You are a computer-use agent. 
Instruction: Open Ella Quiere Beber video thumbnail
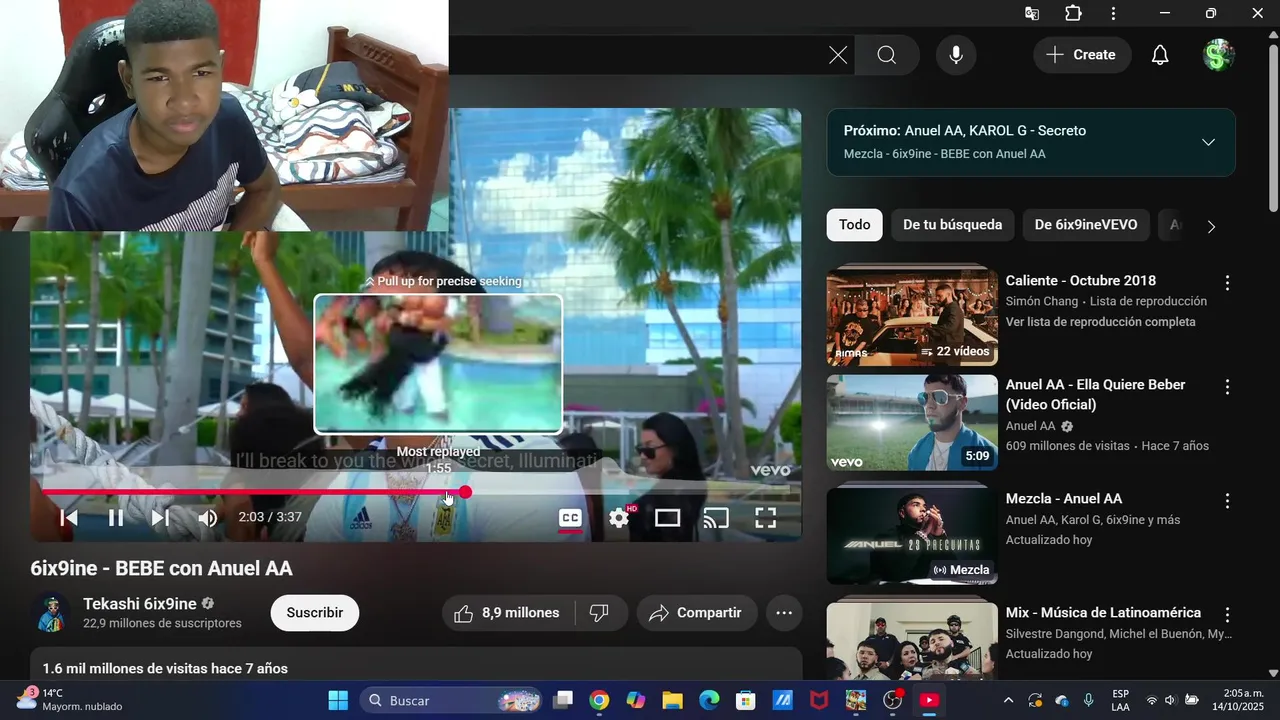[x=912, y=422]
